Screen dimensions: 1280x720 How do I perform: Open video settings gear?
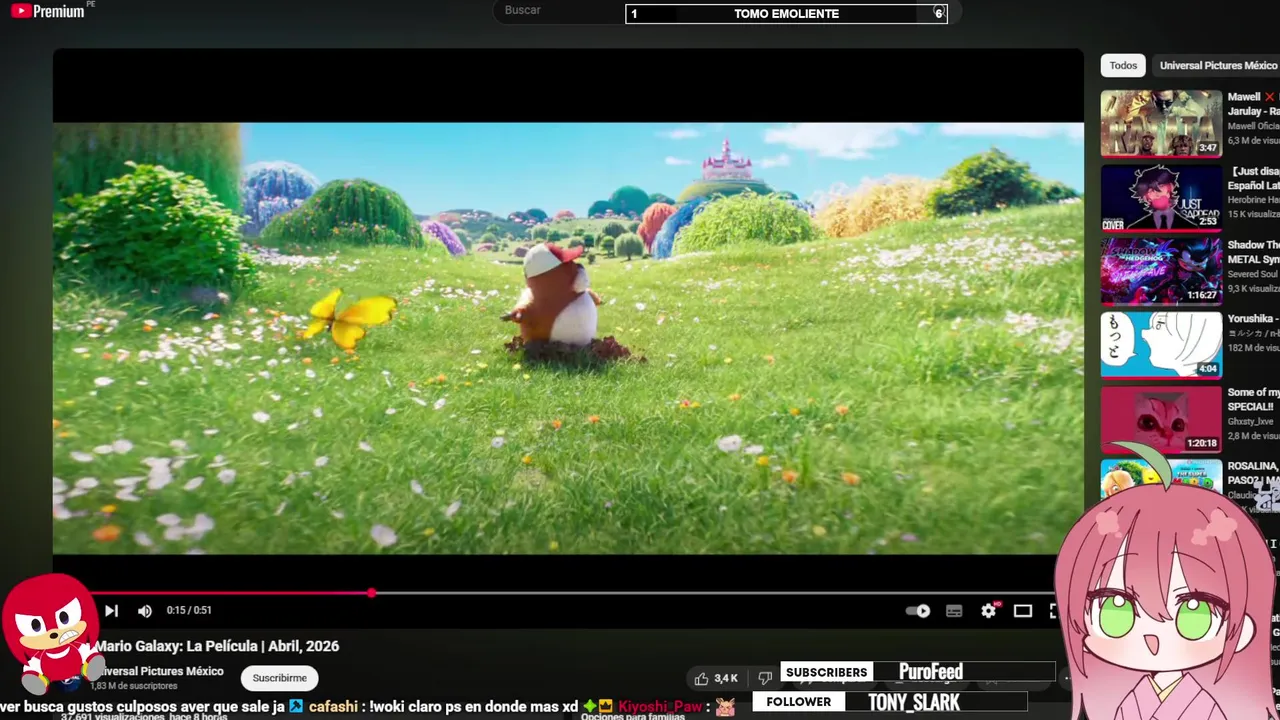tap(988, 611)
